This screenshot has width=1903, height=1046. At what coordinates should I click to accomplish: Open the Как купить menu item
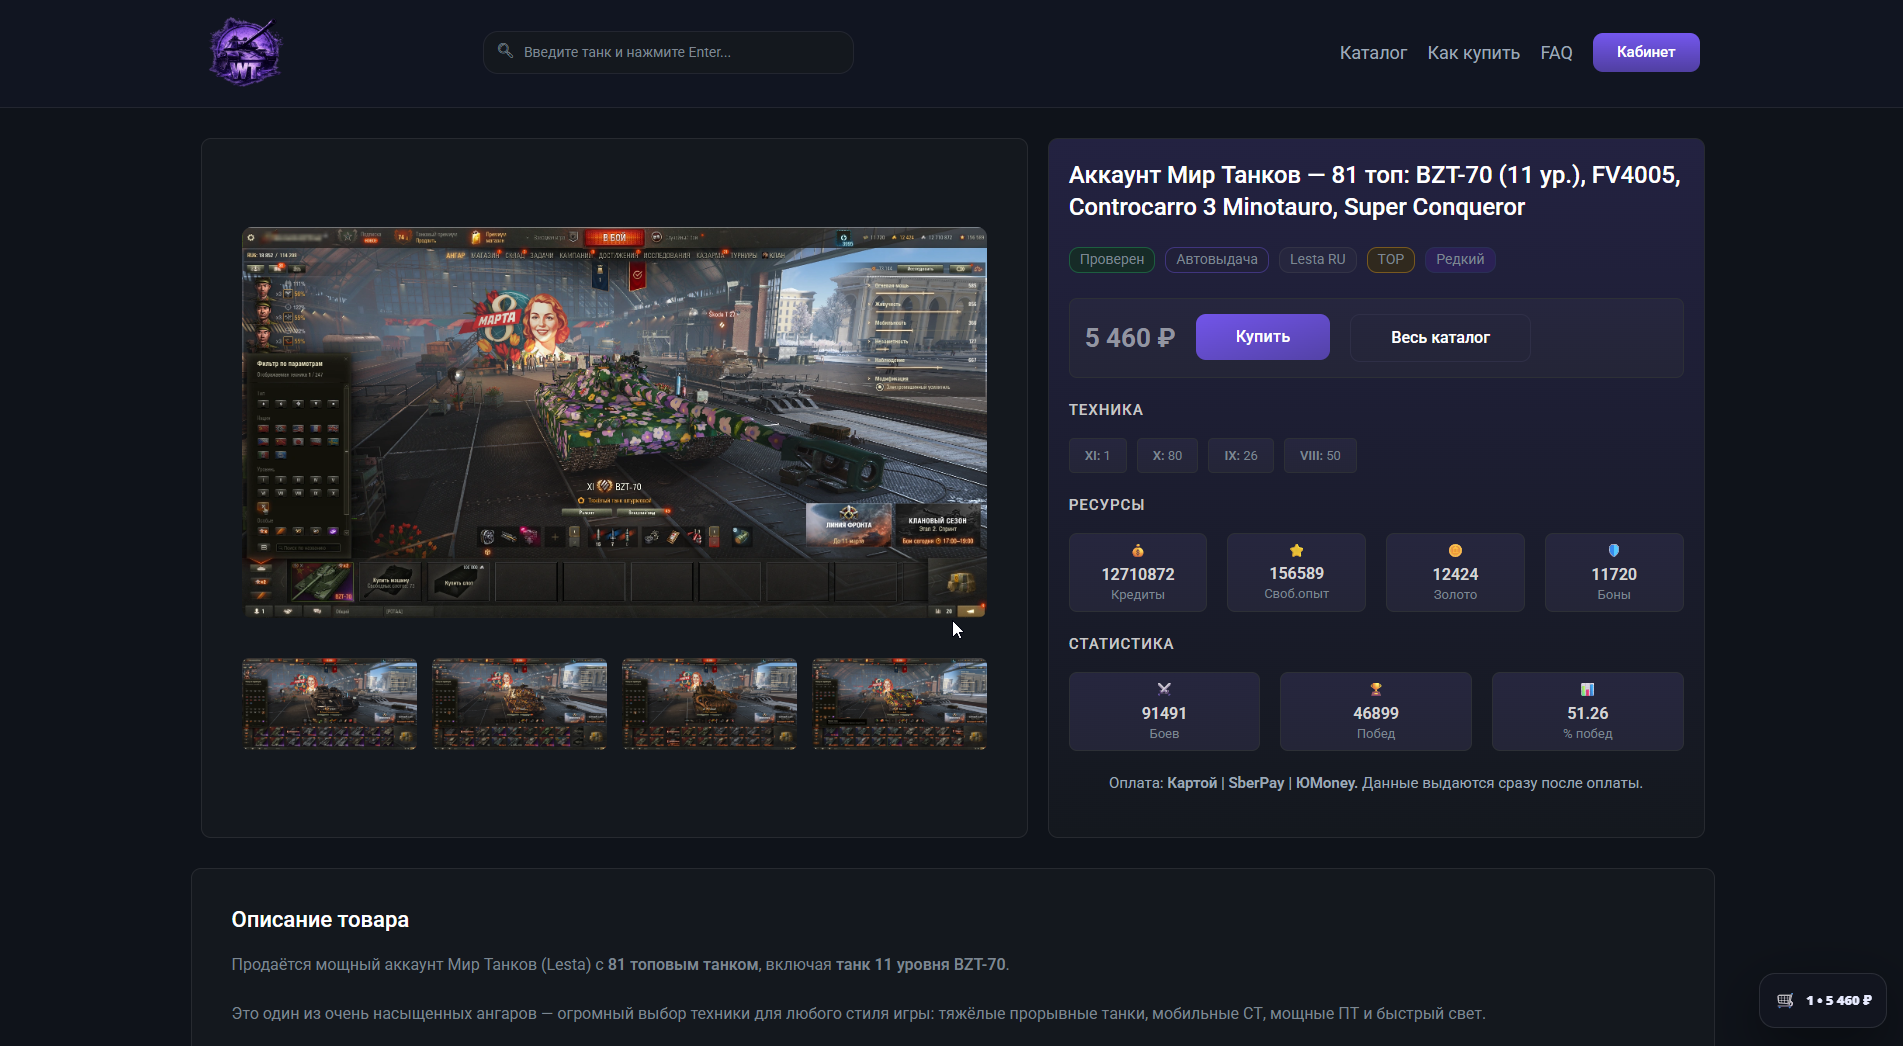[x=1474, y=53]
